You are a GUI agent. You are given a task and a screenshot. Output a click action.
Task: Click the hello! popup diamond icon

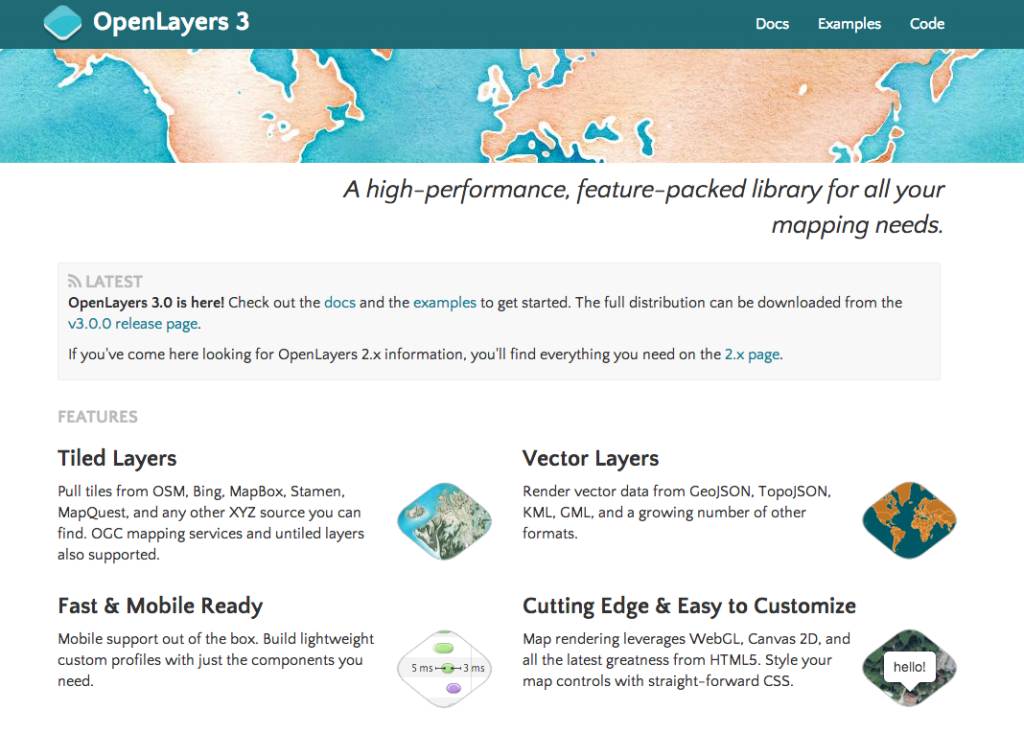tap(909, 668)
